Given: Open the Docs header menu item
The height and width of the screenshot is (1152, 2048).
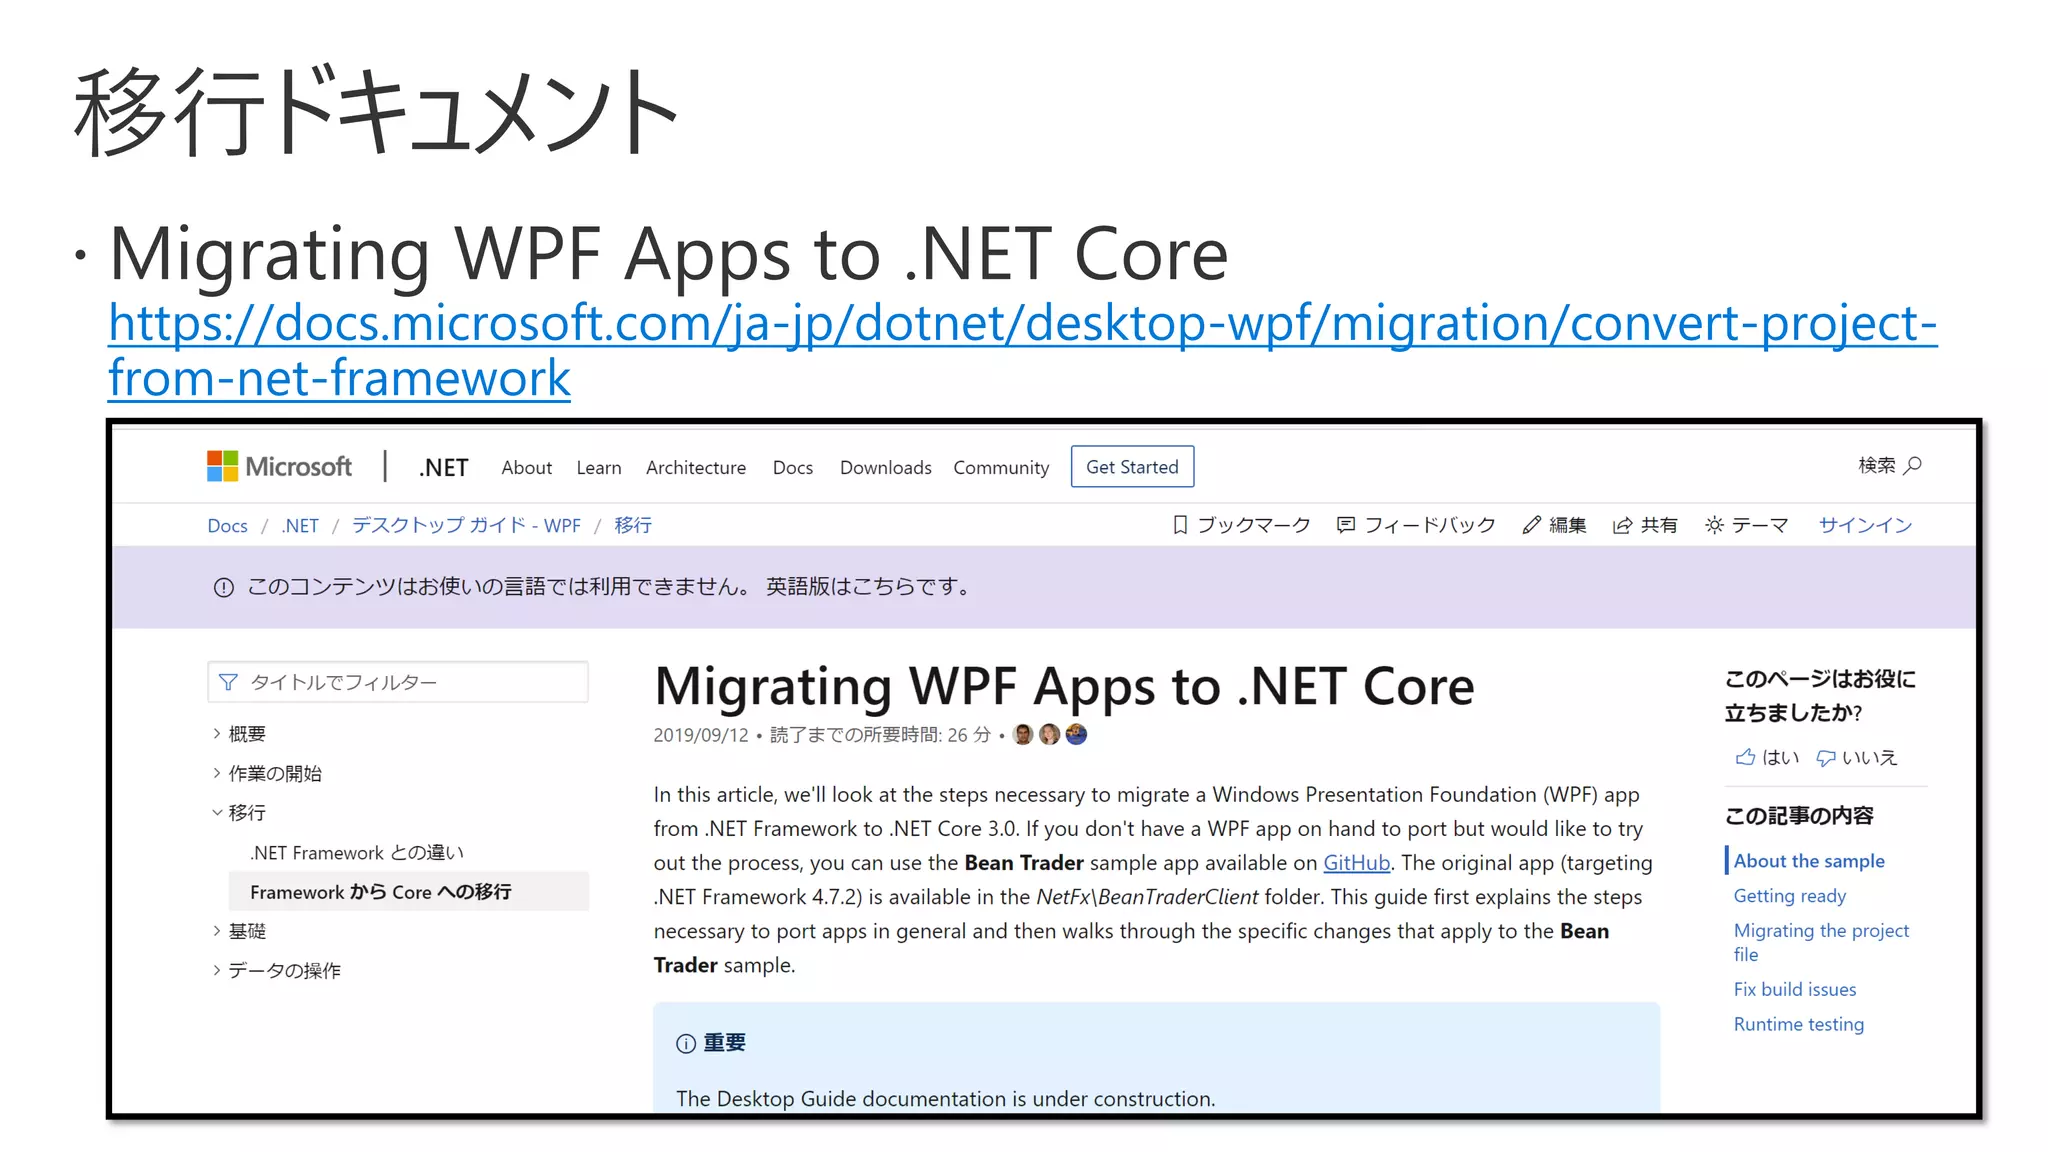Looking at the screenshot, I should (x=792, y=467).
